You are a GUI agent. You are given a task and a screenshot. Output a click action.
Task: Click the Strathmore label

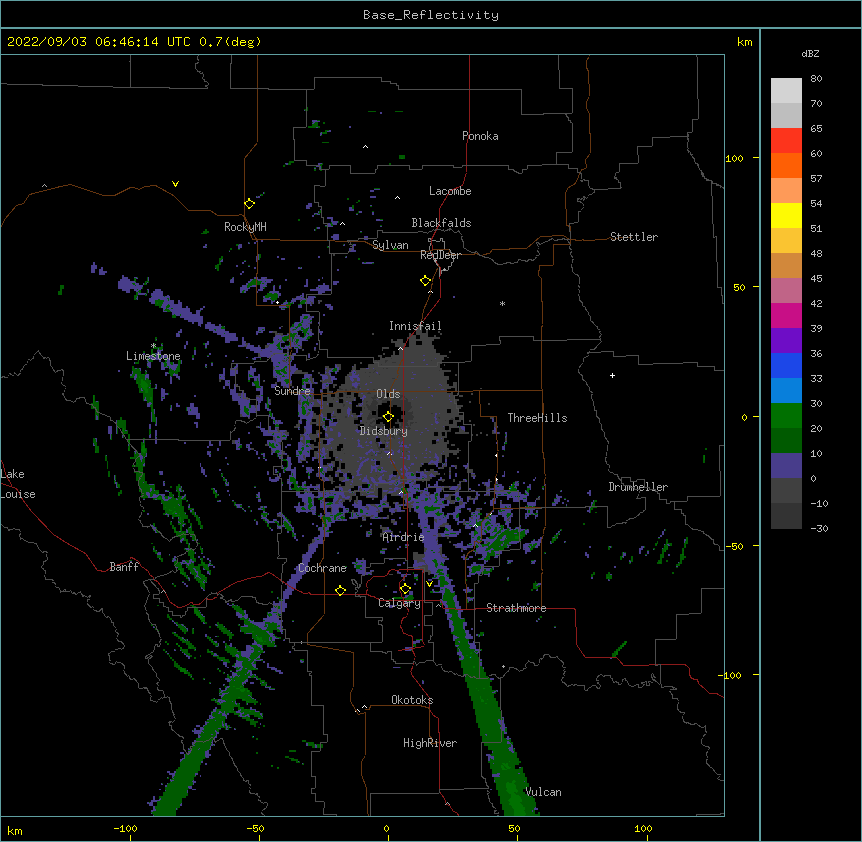coord(516,608)
